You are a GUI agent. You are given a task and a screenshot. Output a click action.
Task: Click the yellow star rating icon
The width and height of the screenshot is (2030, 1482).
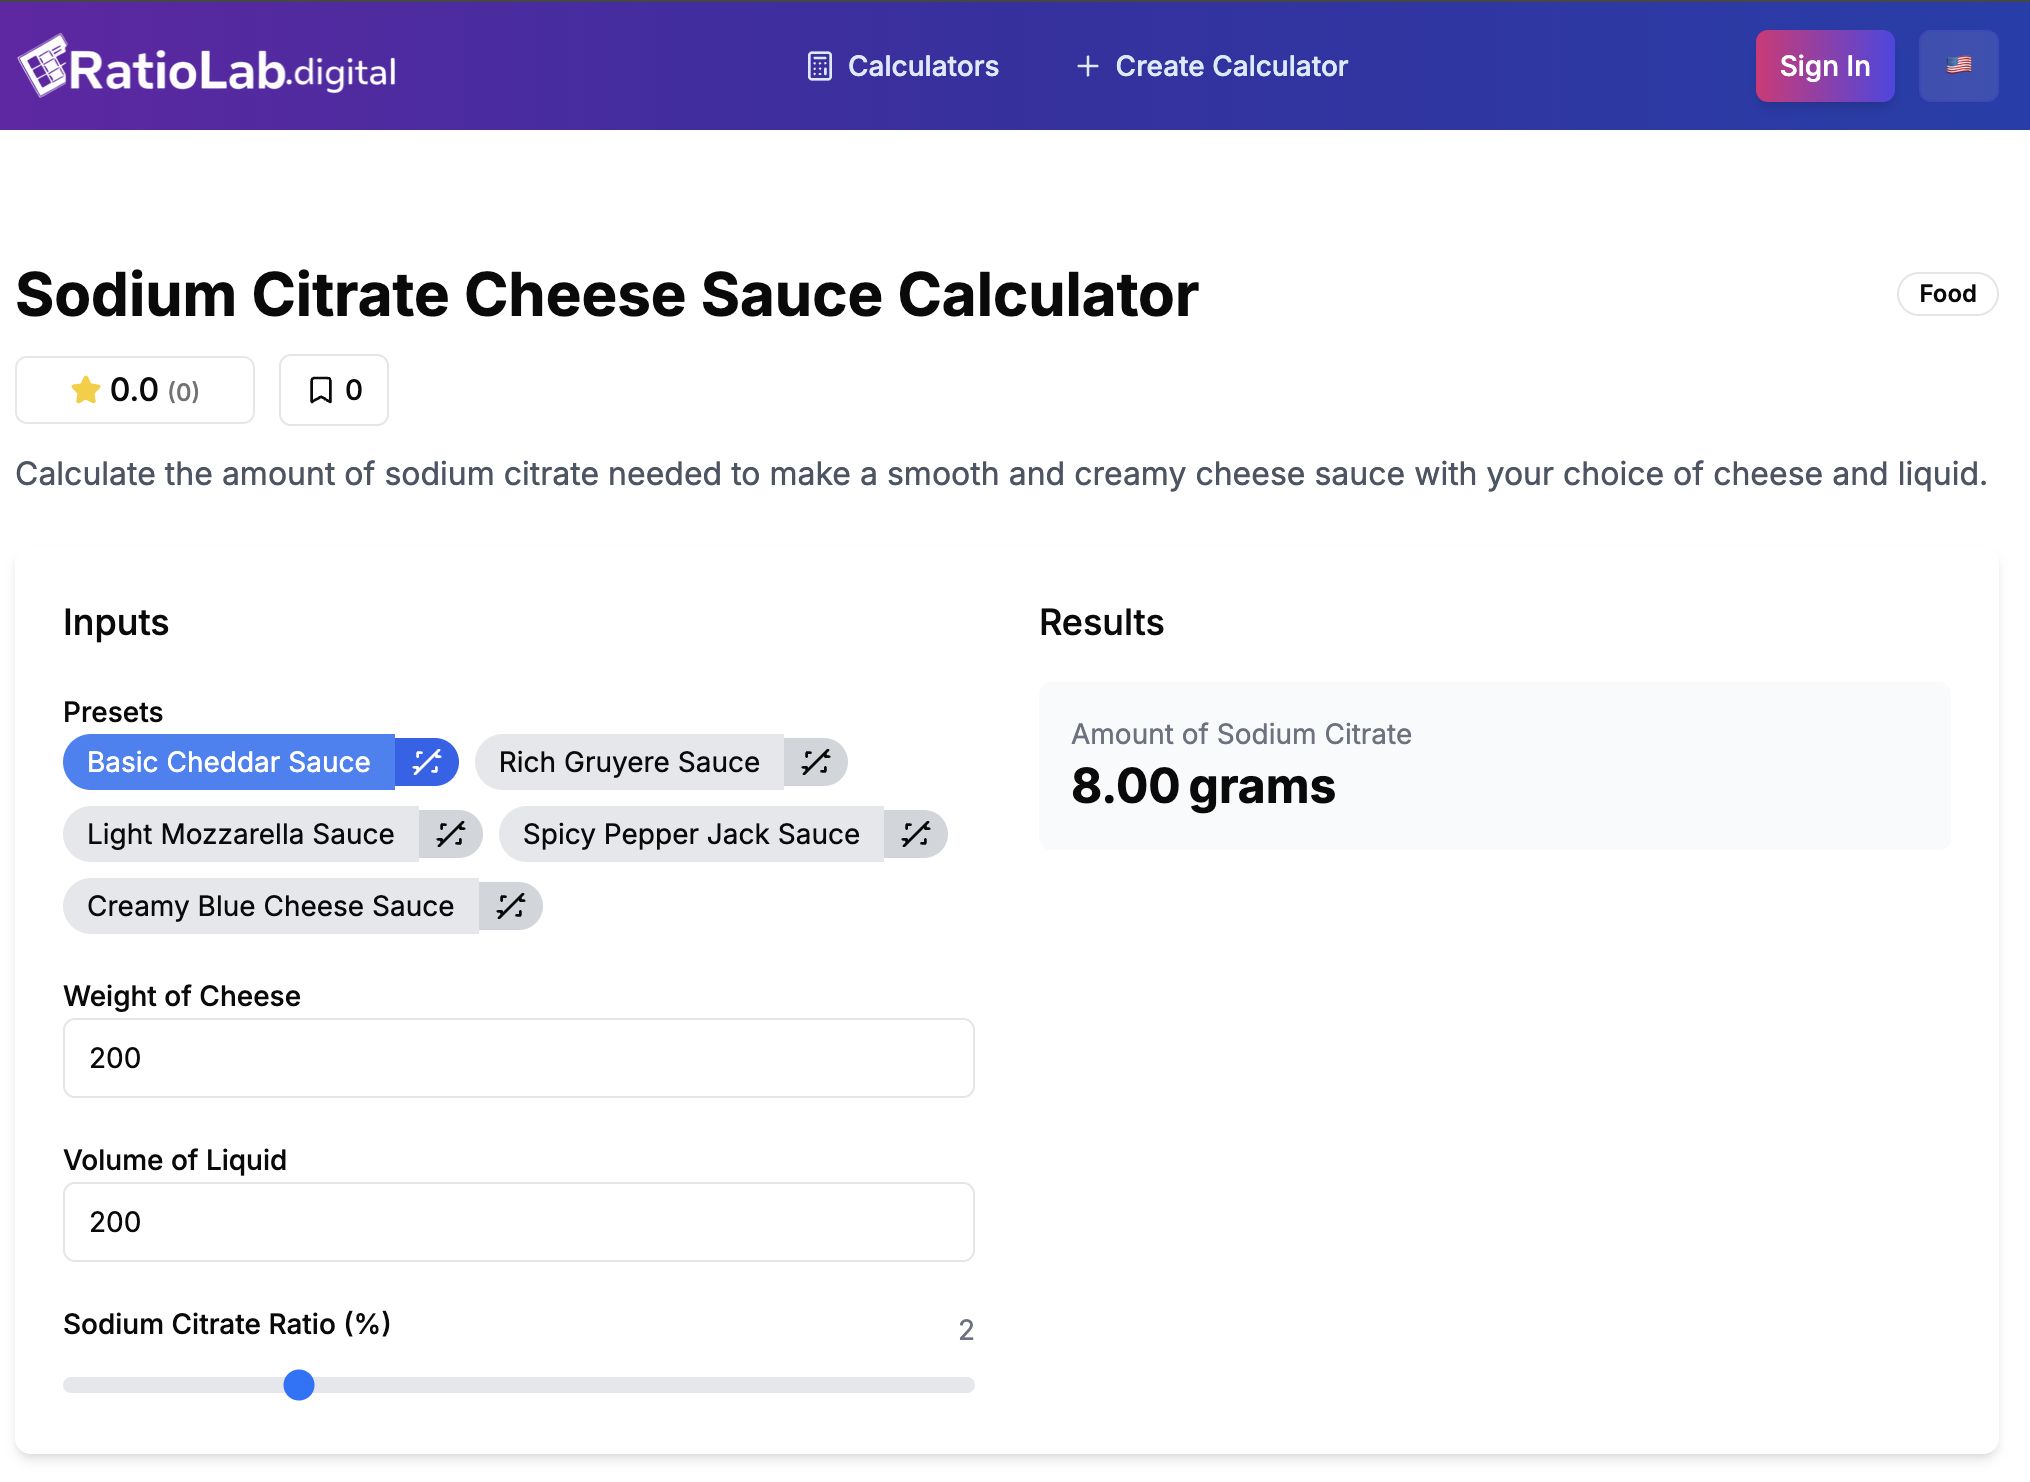[x=86, y=390]
